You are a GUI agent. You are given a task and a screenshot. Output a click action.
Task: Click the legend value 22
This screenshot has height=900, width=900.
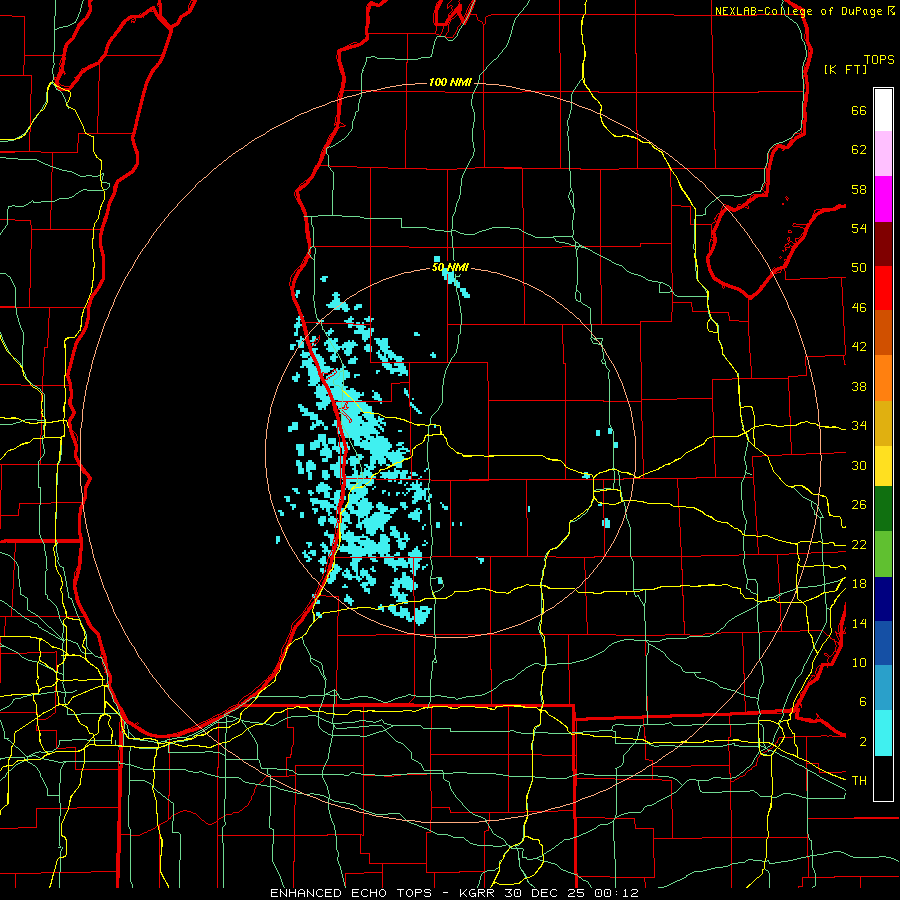859,545
